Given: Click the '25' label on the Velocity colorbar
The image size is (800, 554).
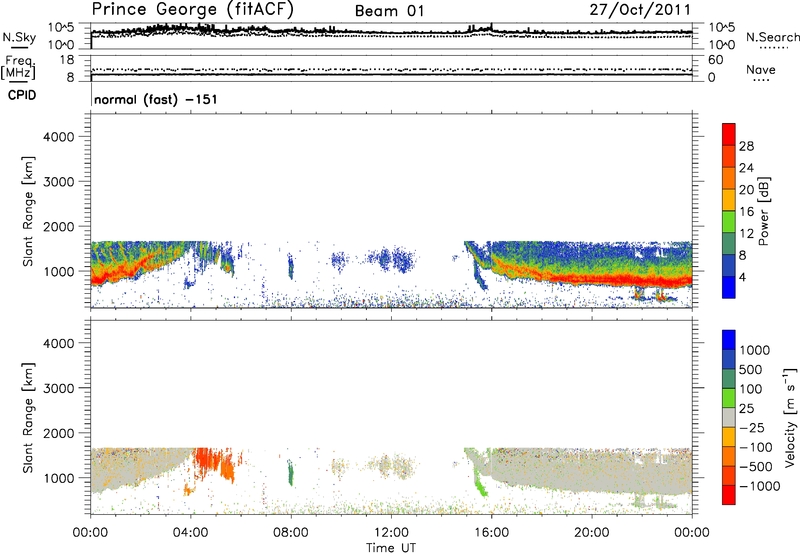Looking at the screenshot, I should coord(746,409).
